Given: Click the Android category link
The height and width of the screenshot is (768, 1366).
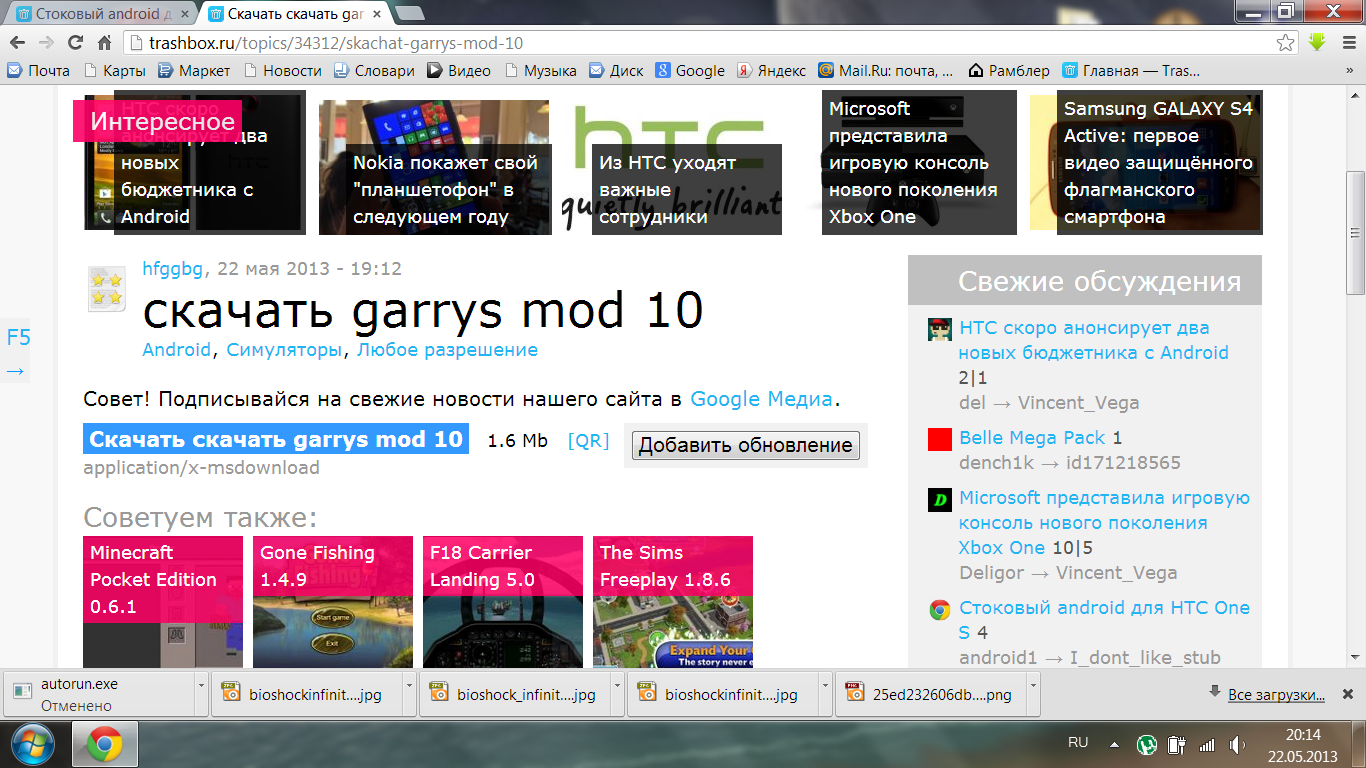Looking at the screenshot, I should [x=177, y=350].
